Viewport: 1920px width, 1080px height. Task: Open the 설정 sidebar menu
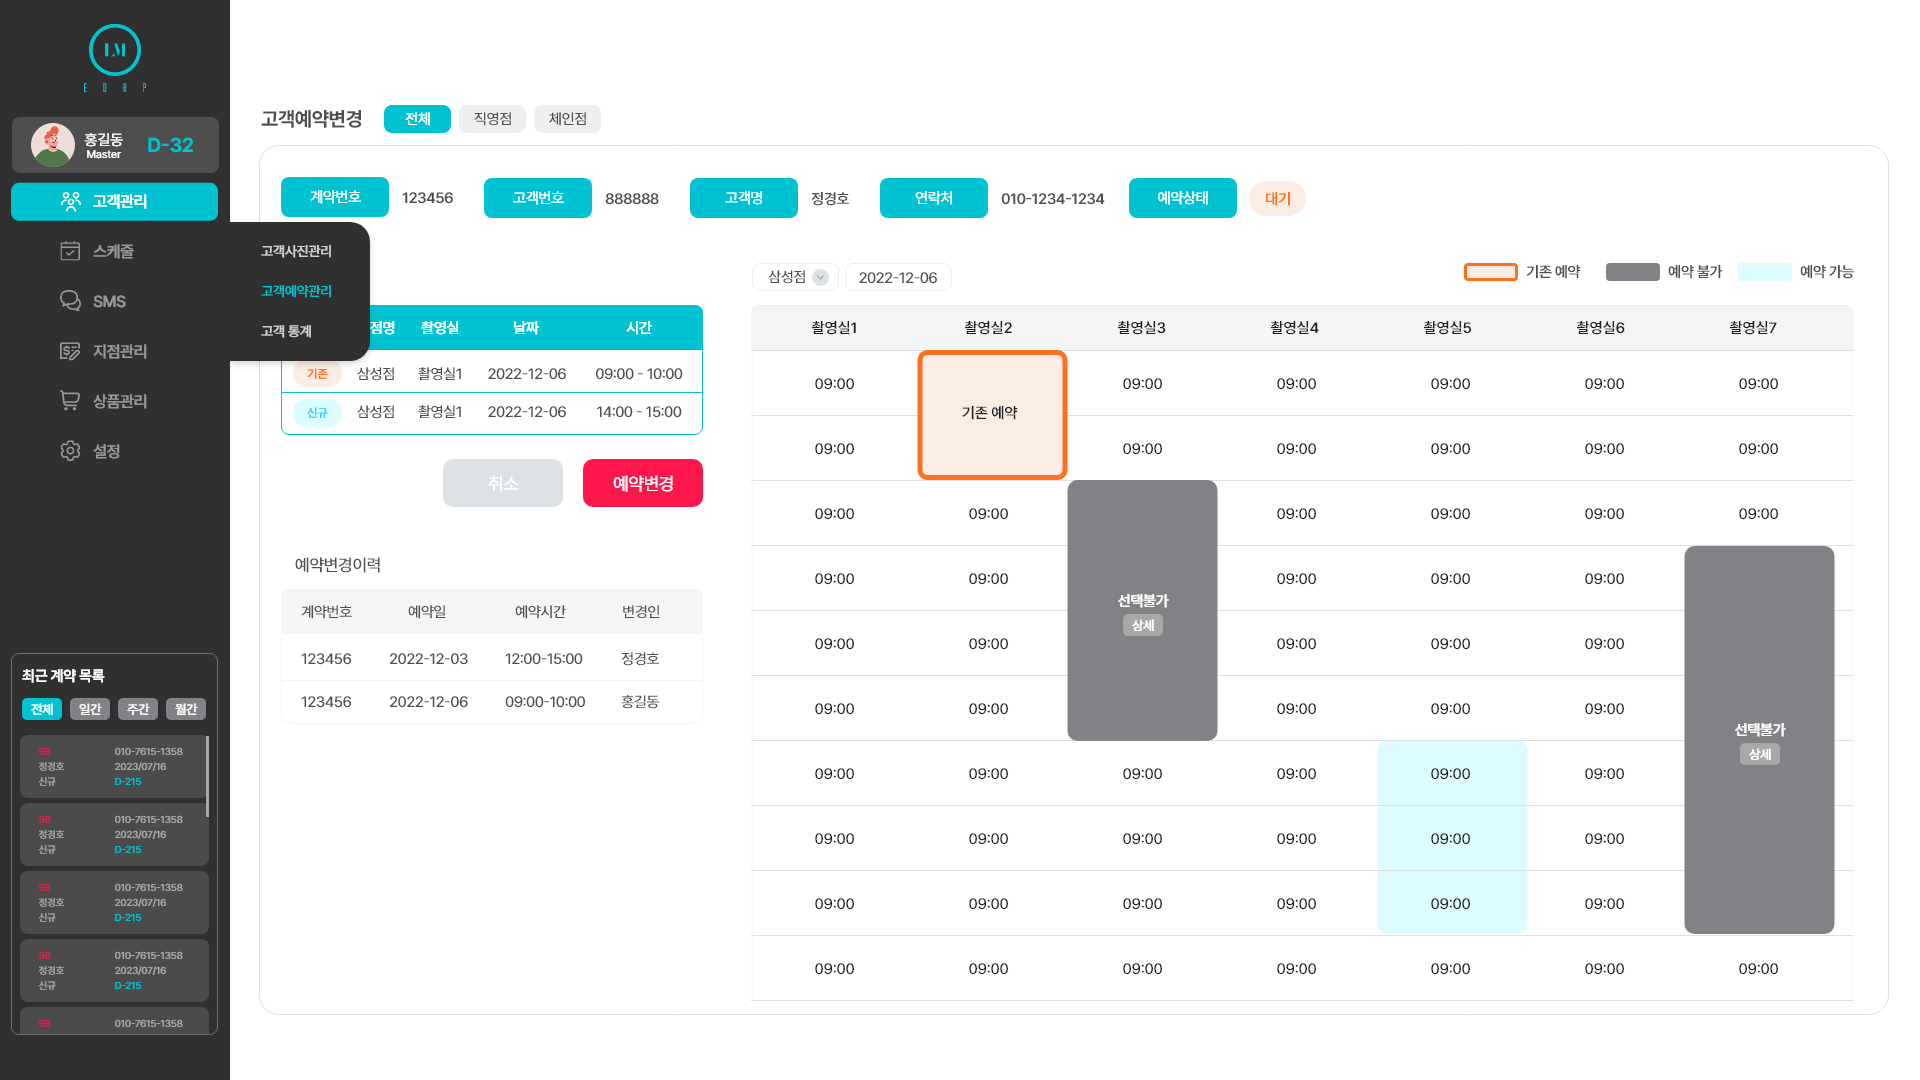pos(114,451)
